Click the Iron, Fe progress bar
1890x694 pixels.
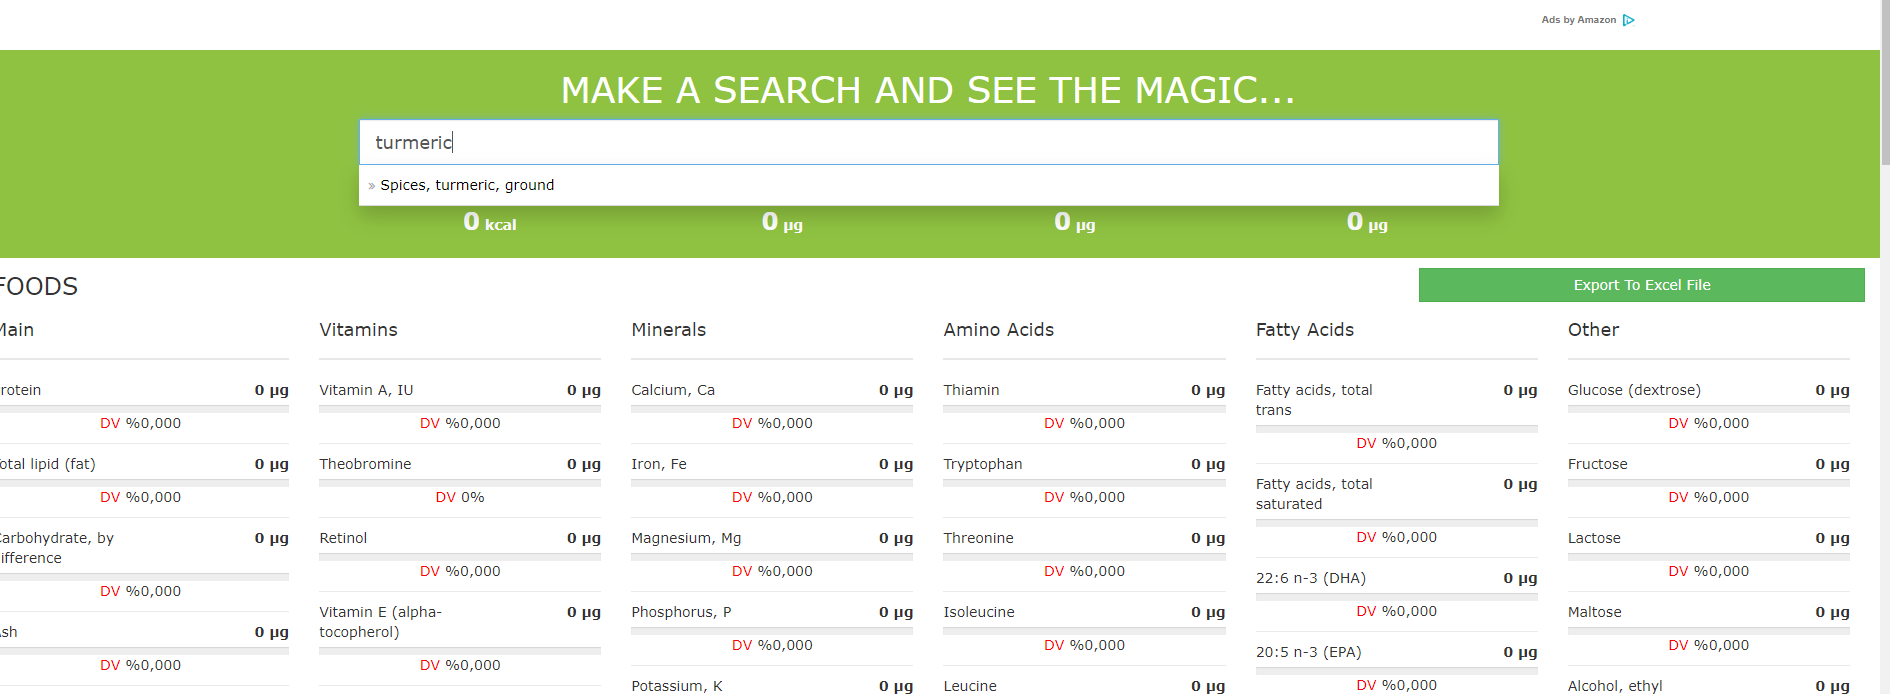[x=771, y=481]
